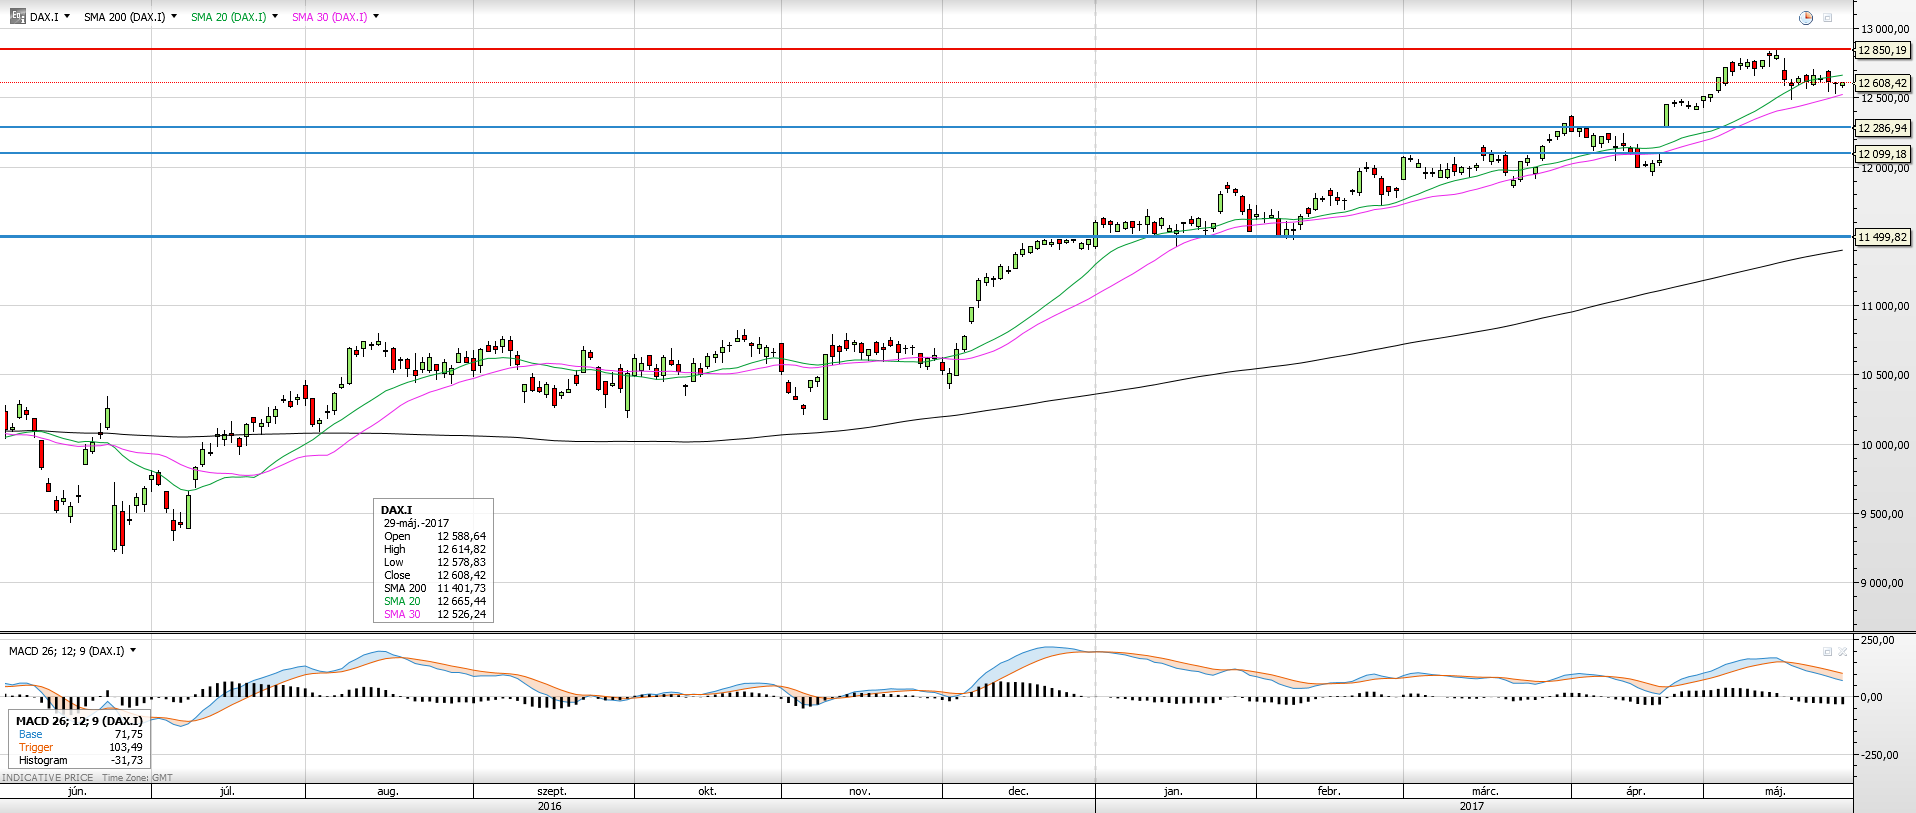Click the dec. month on time axis
1916x813 pixels.
click(x=1018, y=791)
